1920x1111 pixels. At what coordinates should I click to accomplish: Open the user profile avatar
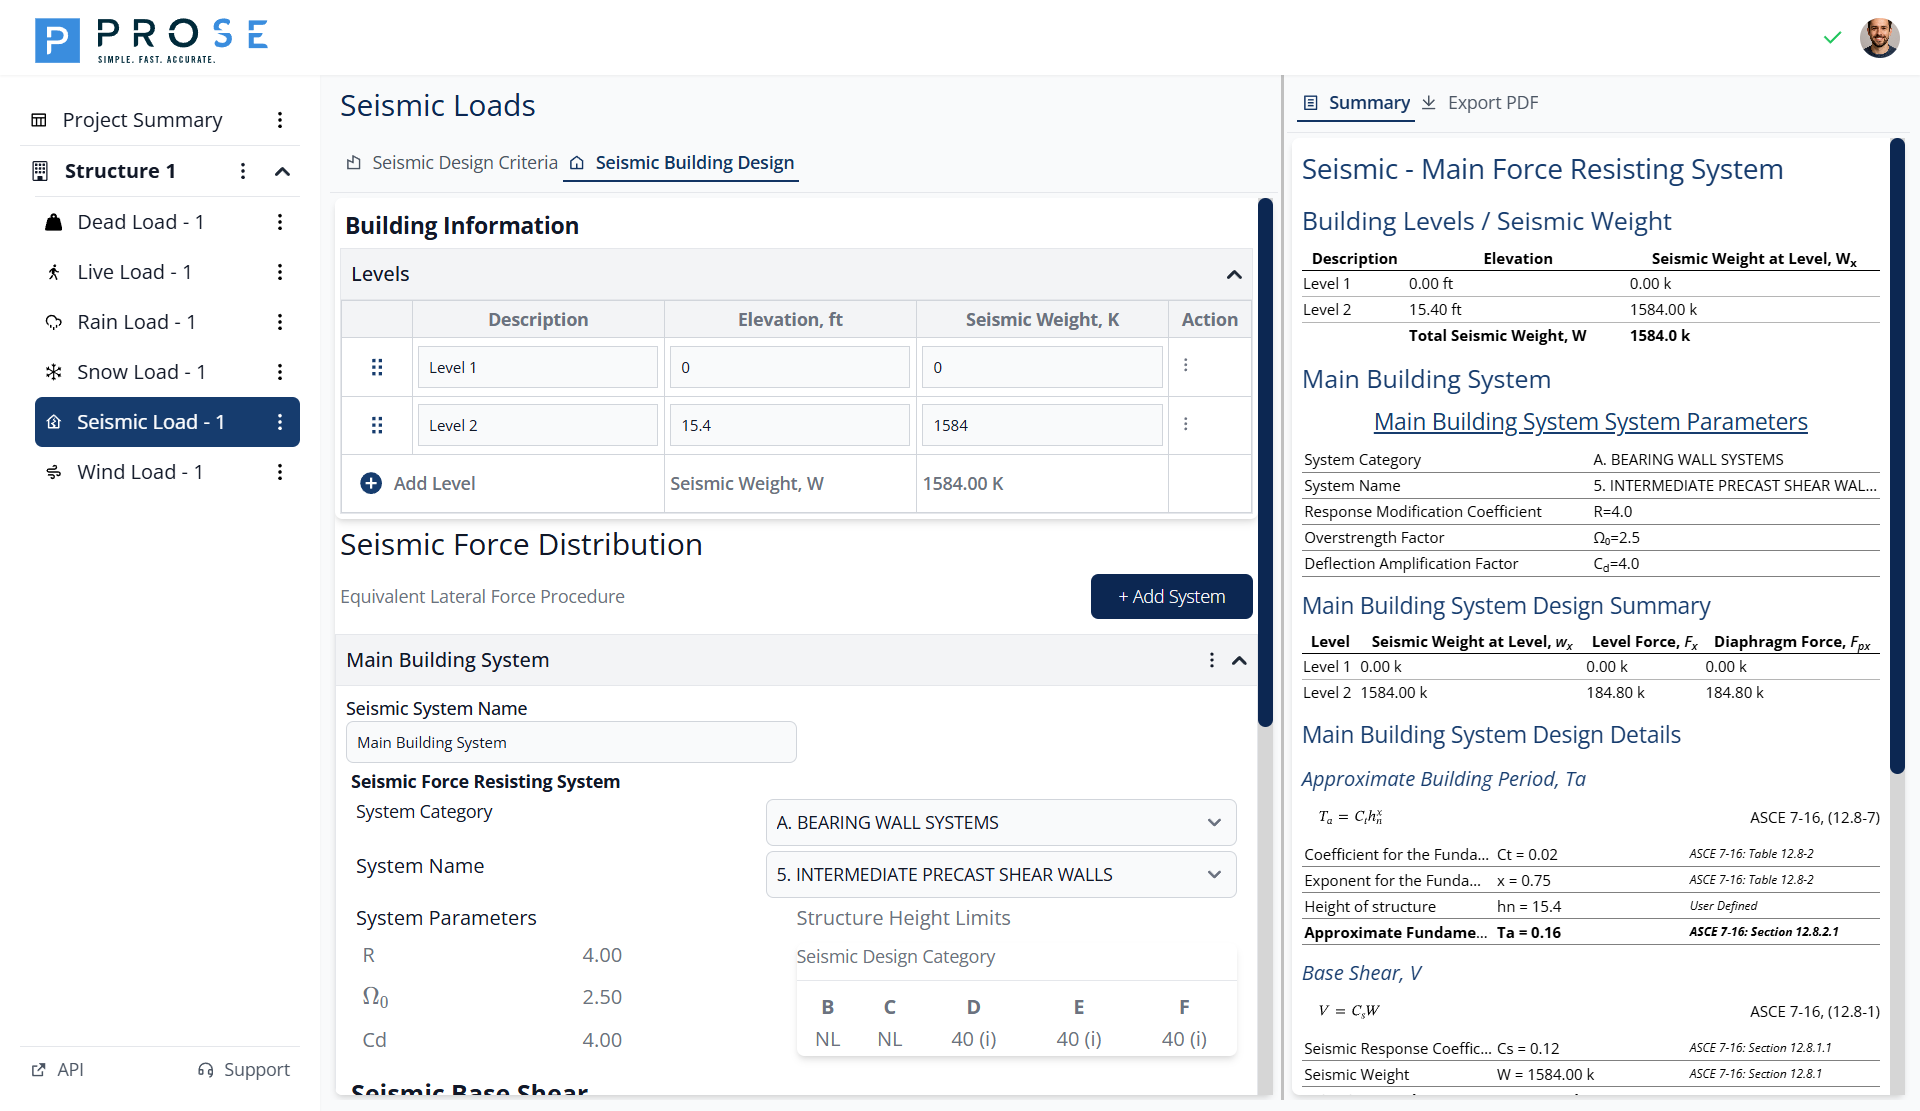coord(1879,38)
